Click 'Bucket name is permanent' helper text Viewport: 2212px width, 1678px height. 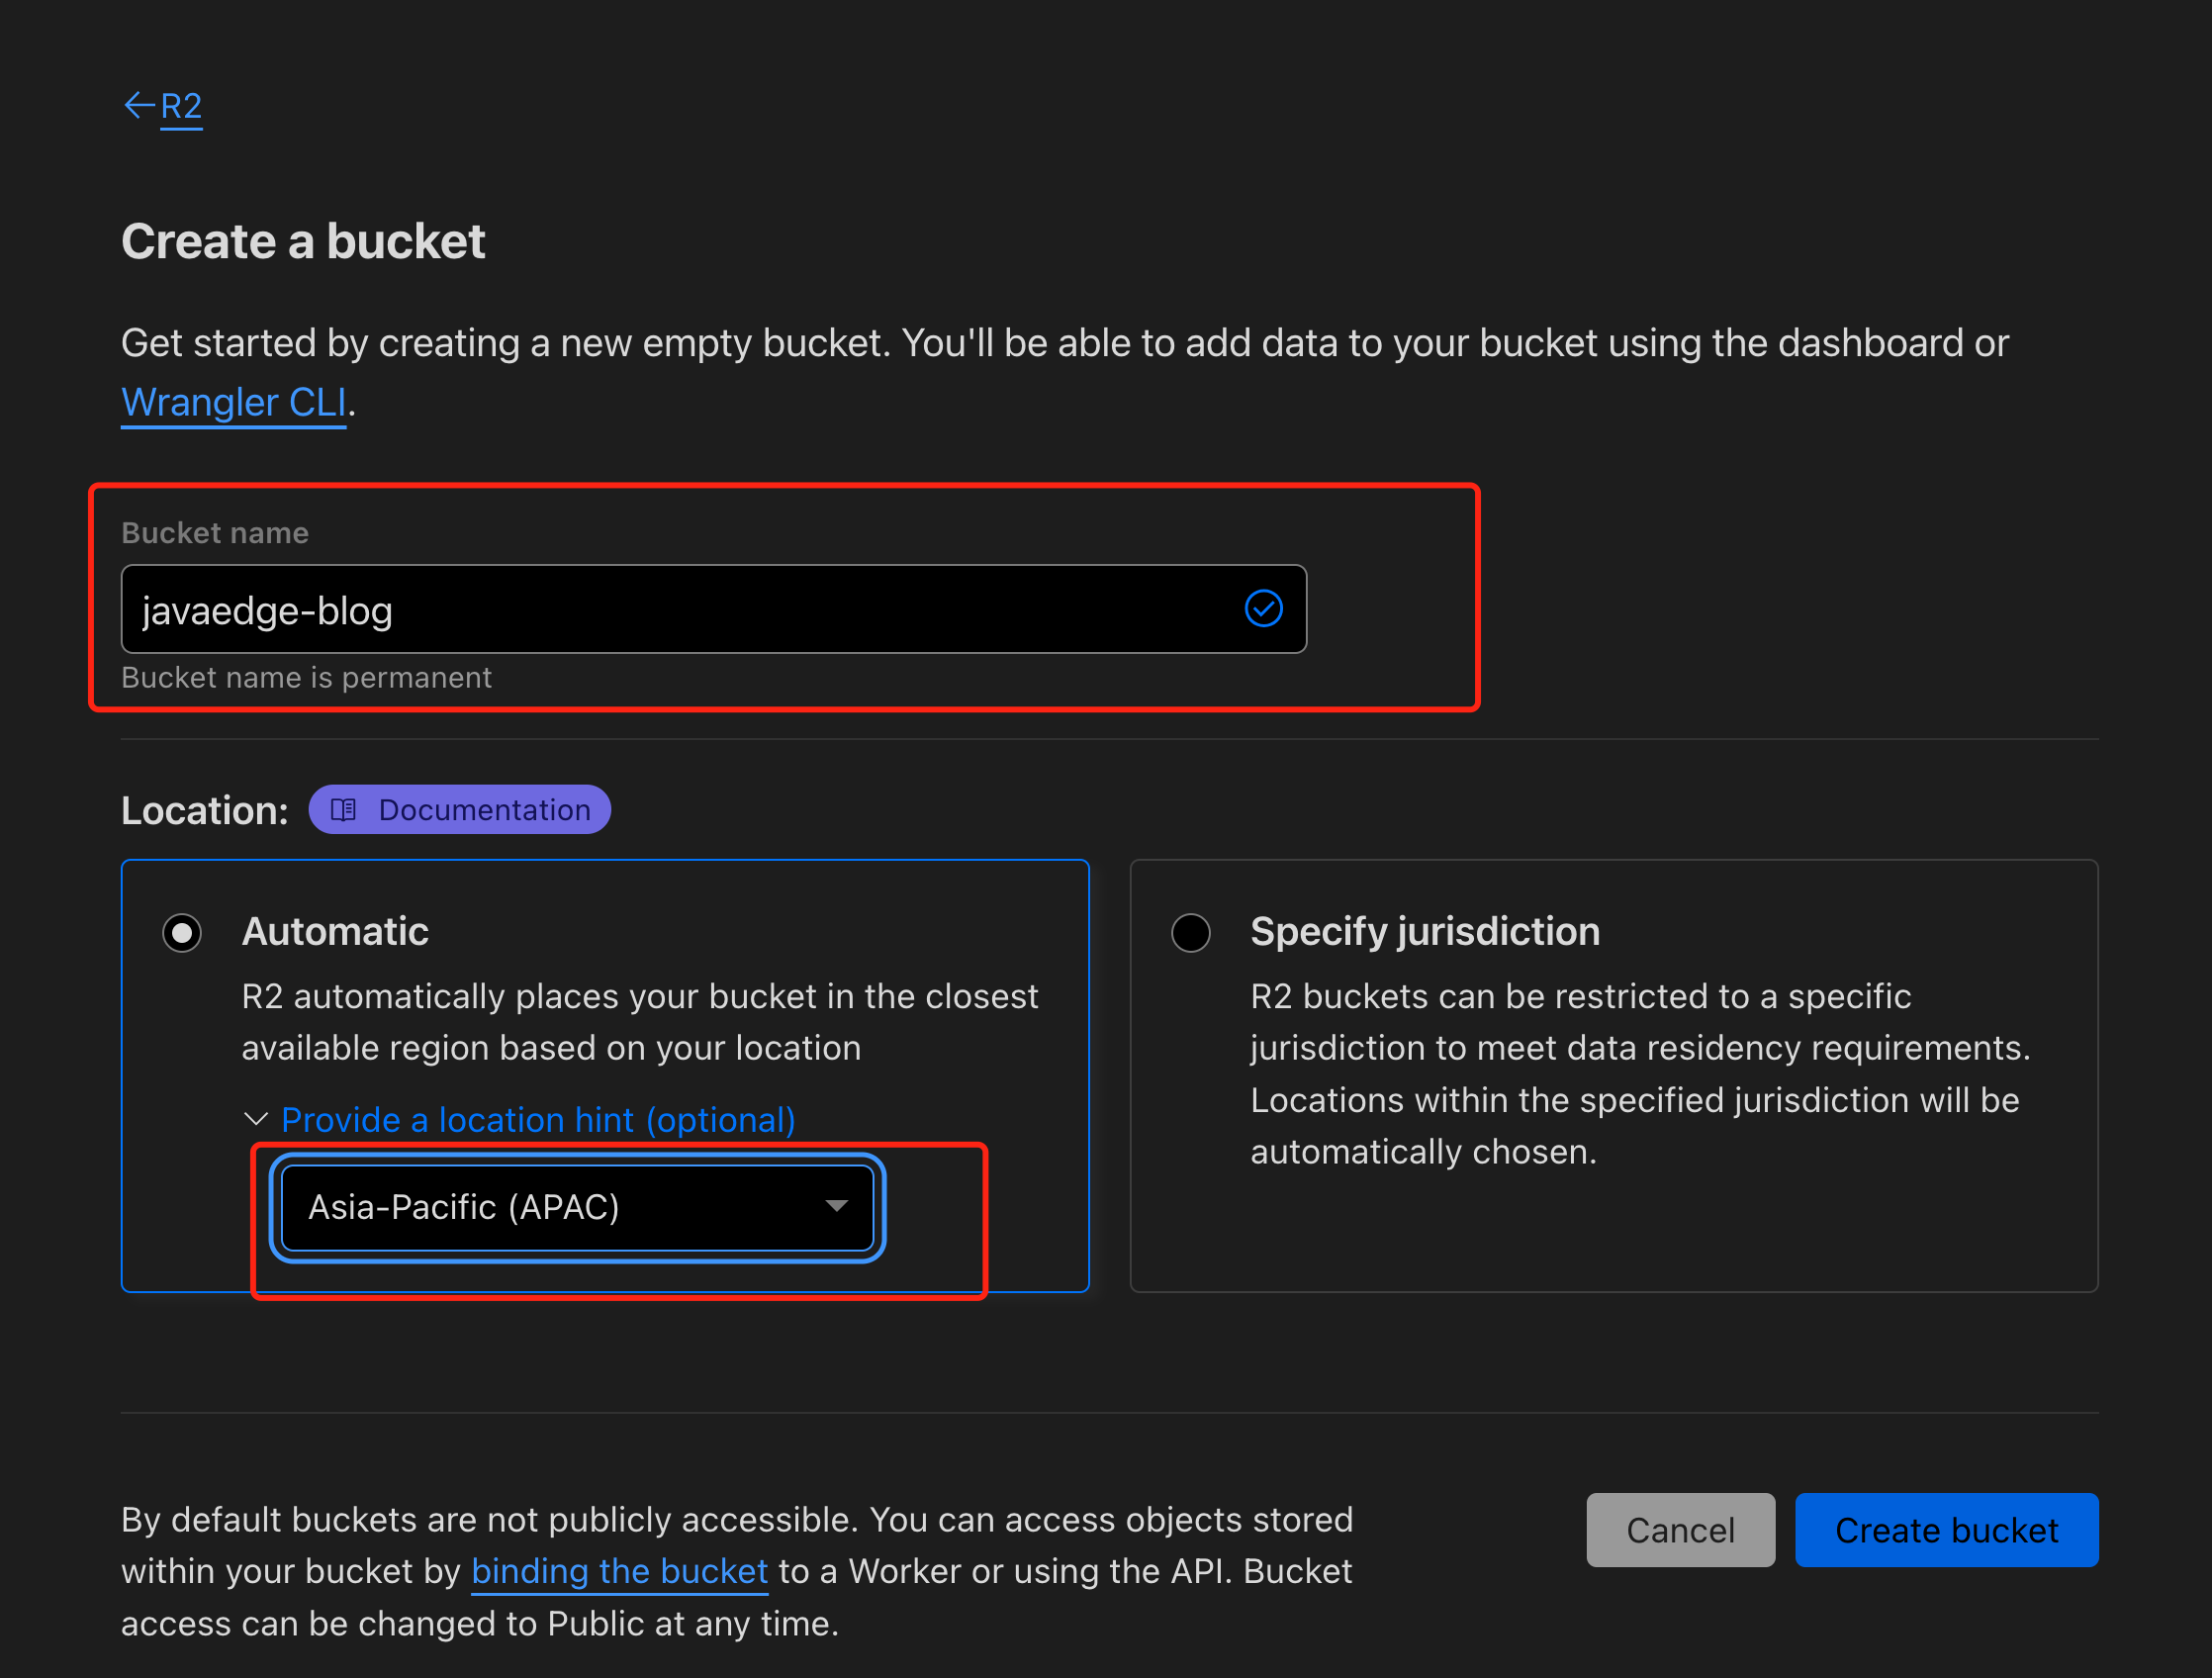click(306, 678)
